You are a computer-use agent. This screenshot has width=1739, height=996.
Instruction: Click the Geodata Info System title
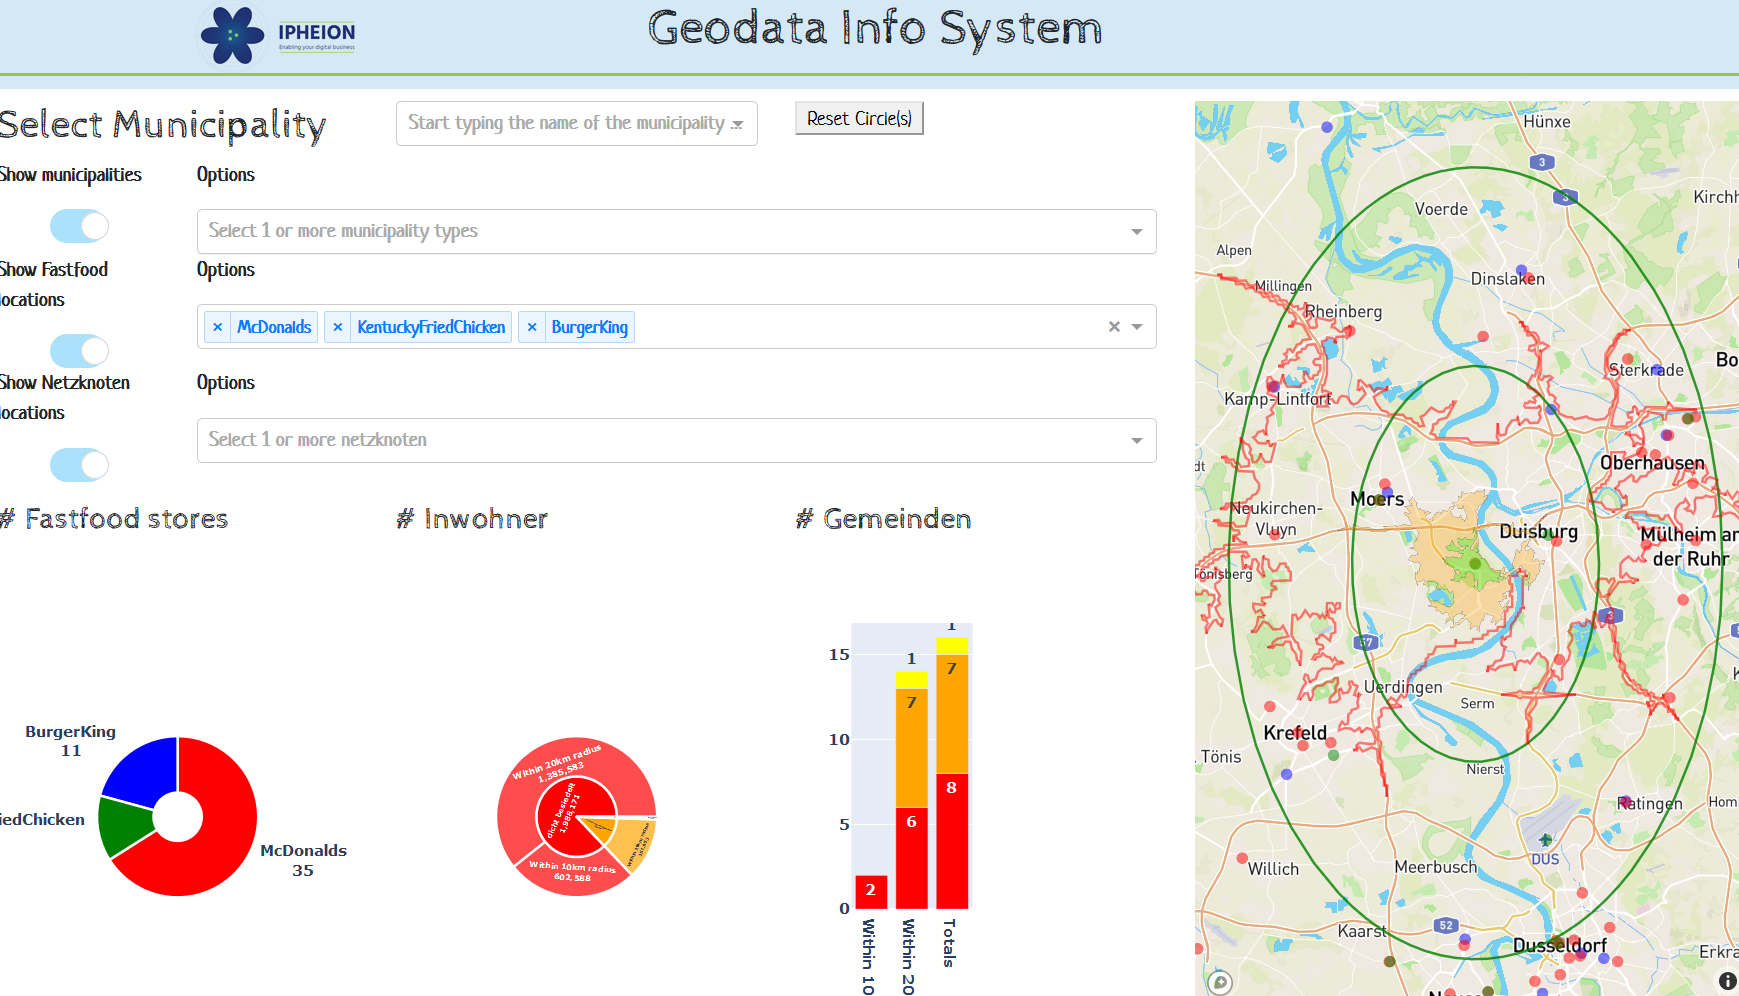click(x=874, y=29)
